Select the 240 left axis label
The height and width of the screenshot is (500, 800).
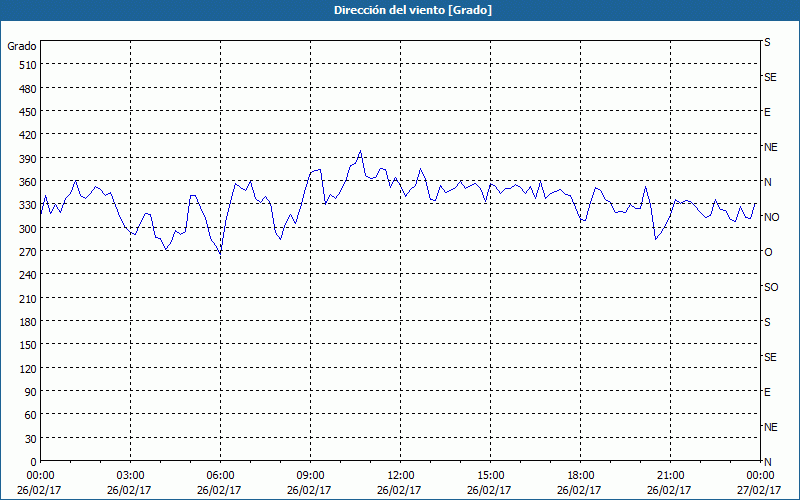[29, 276]
